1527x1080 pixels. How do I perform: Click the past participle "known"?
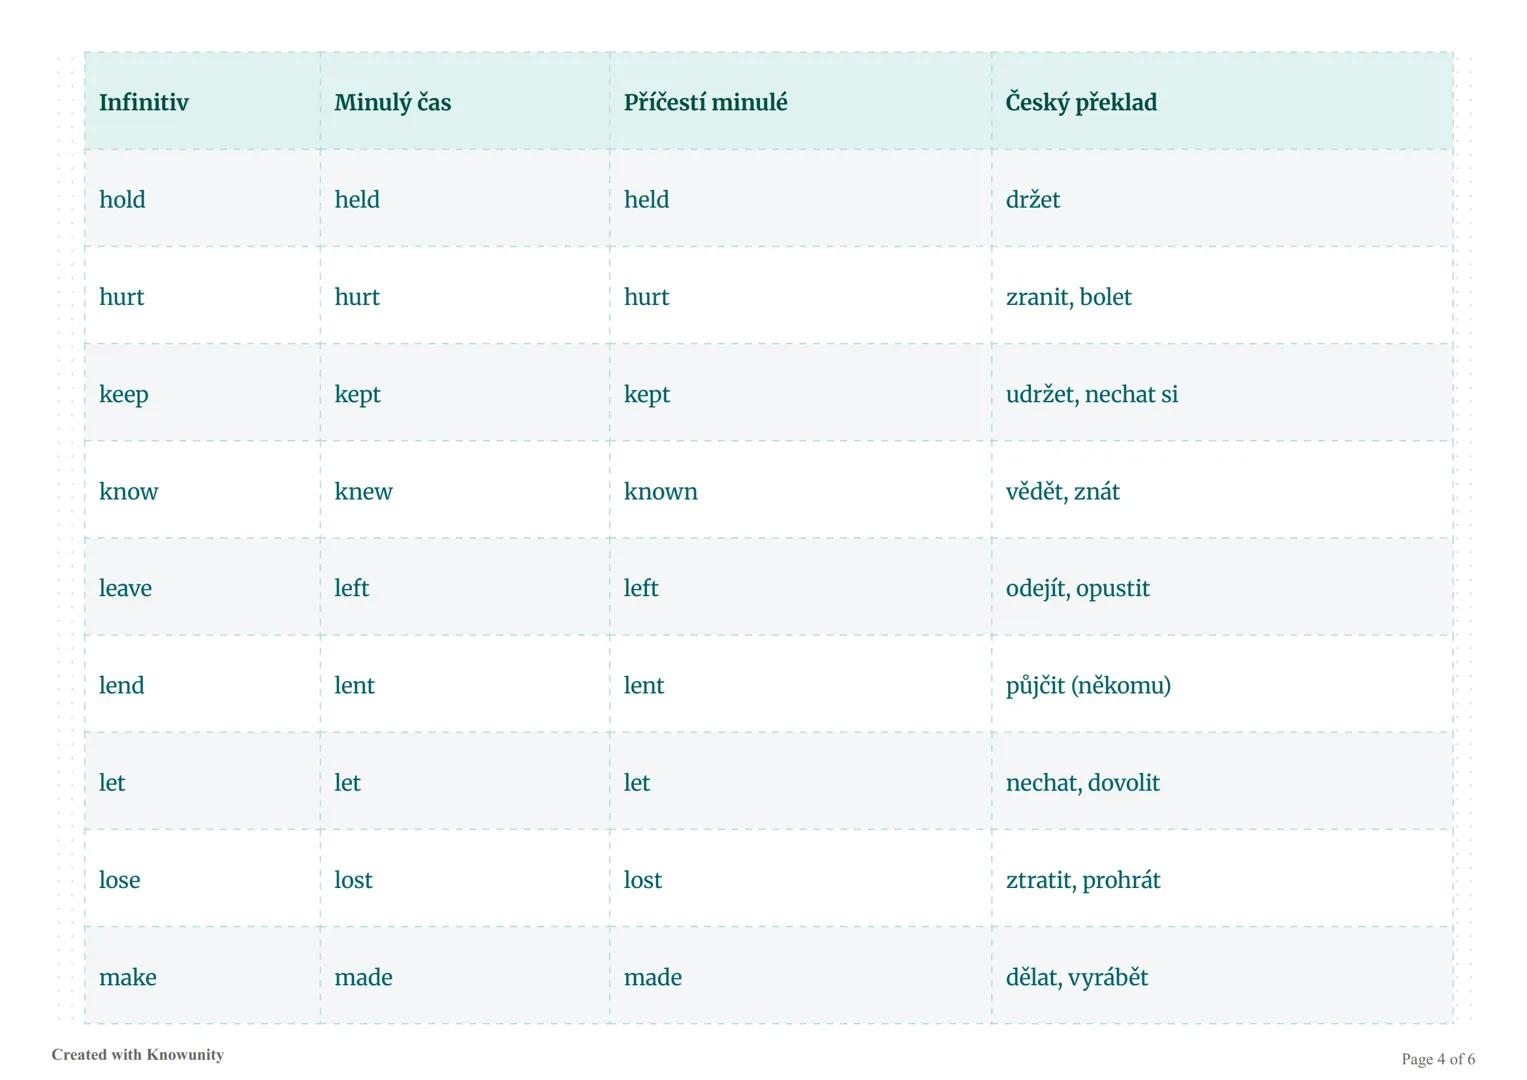pos(660,491)
